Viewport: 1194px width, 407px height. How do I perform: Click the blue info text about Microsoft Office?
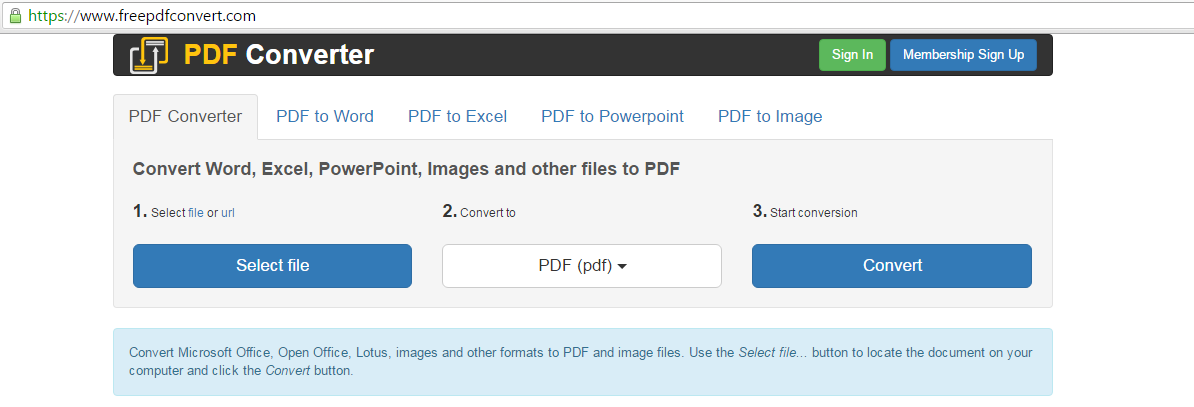580,362
